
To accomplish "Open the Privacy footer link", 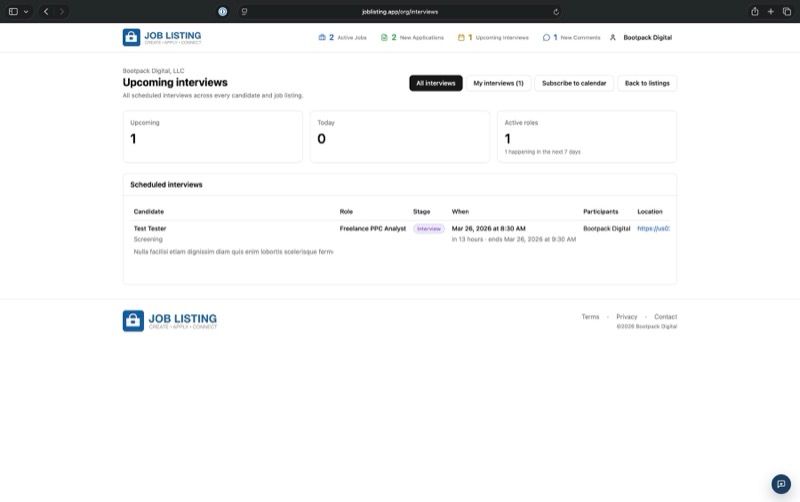I will pos(627,317).
